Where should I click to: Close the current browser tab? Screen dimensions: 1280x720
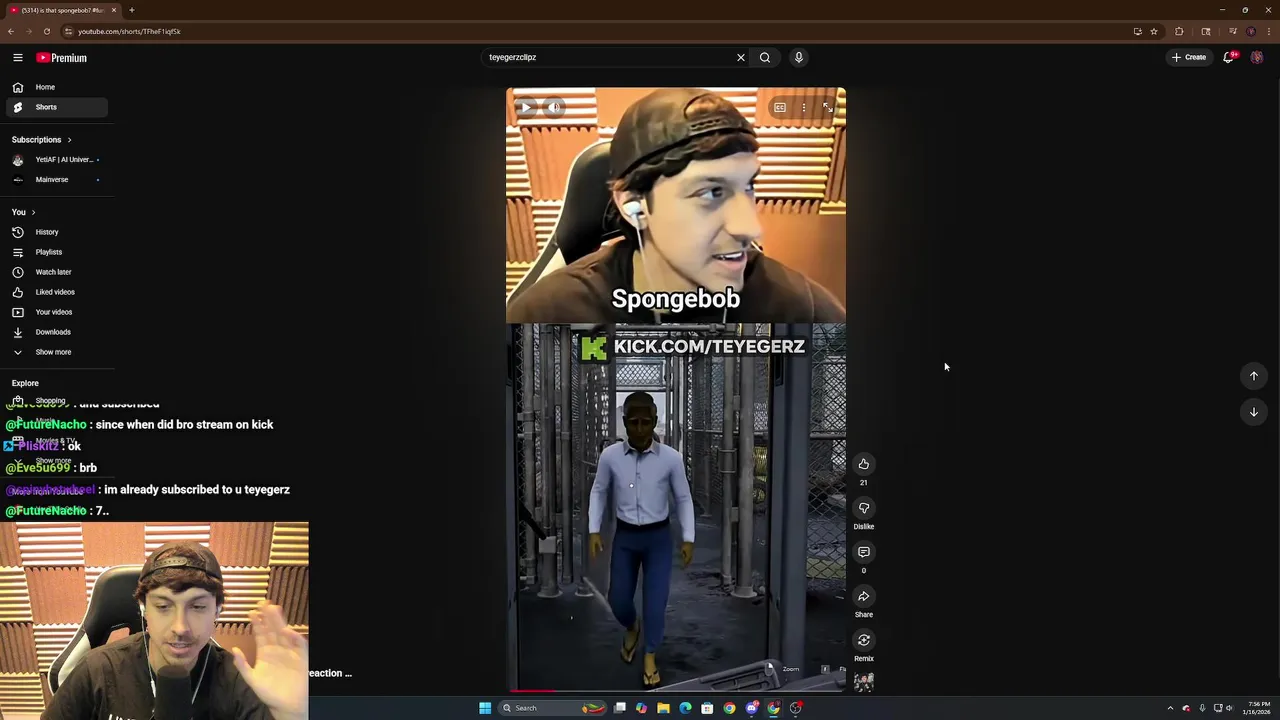[x=114, y=10]
